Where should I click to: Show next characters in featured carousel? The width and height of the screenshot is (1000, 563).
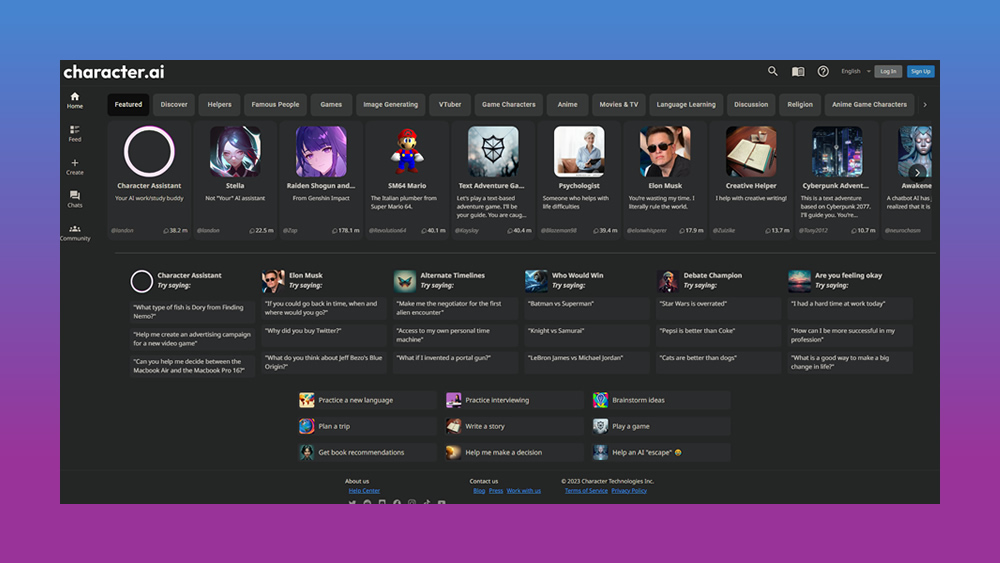click(x=917, y=173)
